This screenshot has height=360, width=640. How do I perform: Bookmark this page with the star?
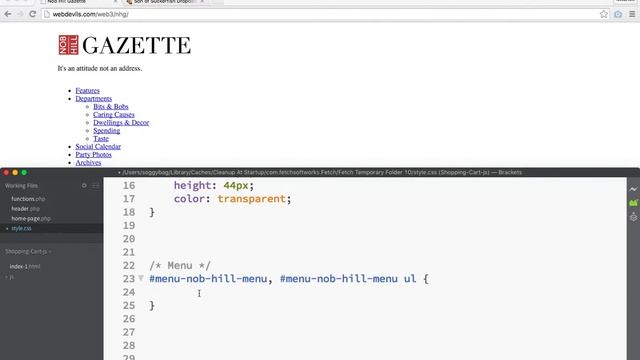pos(604,14)
